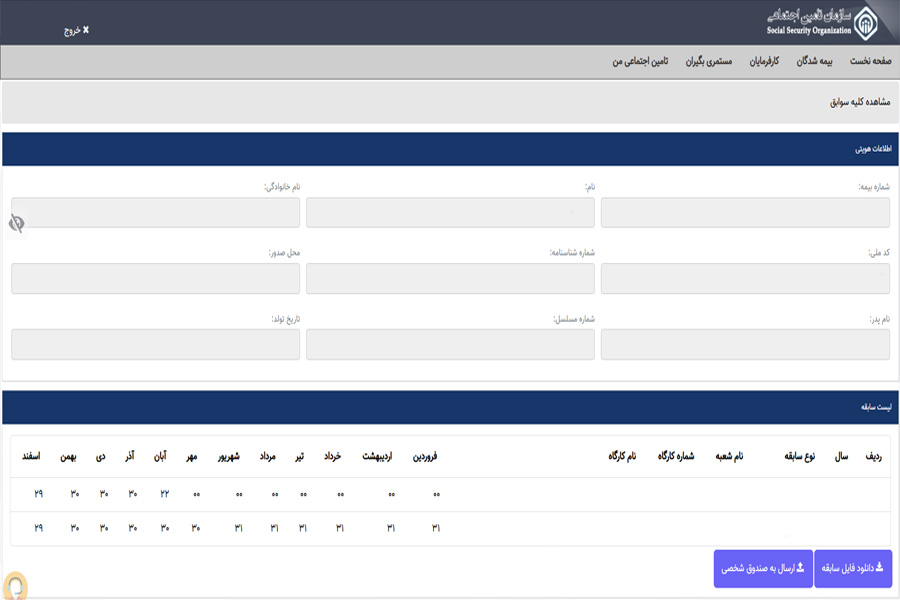
Task: Click the شماره شناسنامه input field
Action: 450,278
